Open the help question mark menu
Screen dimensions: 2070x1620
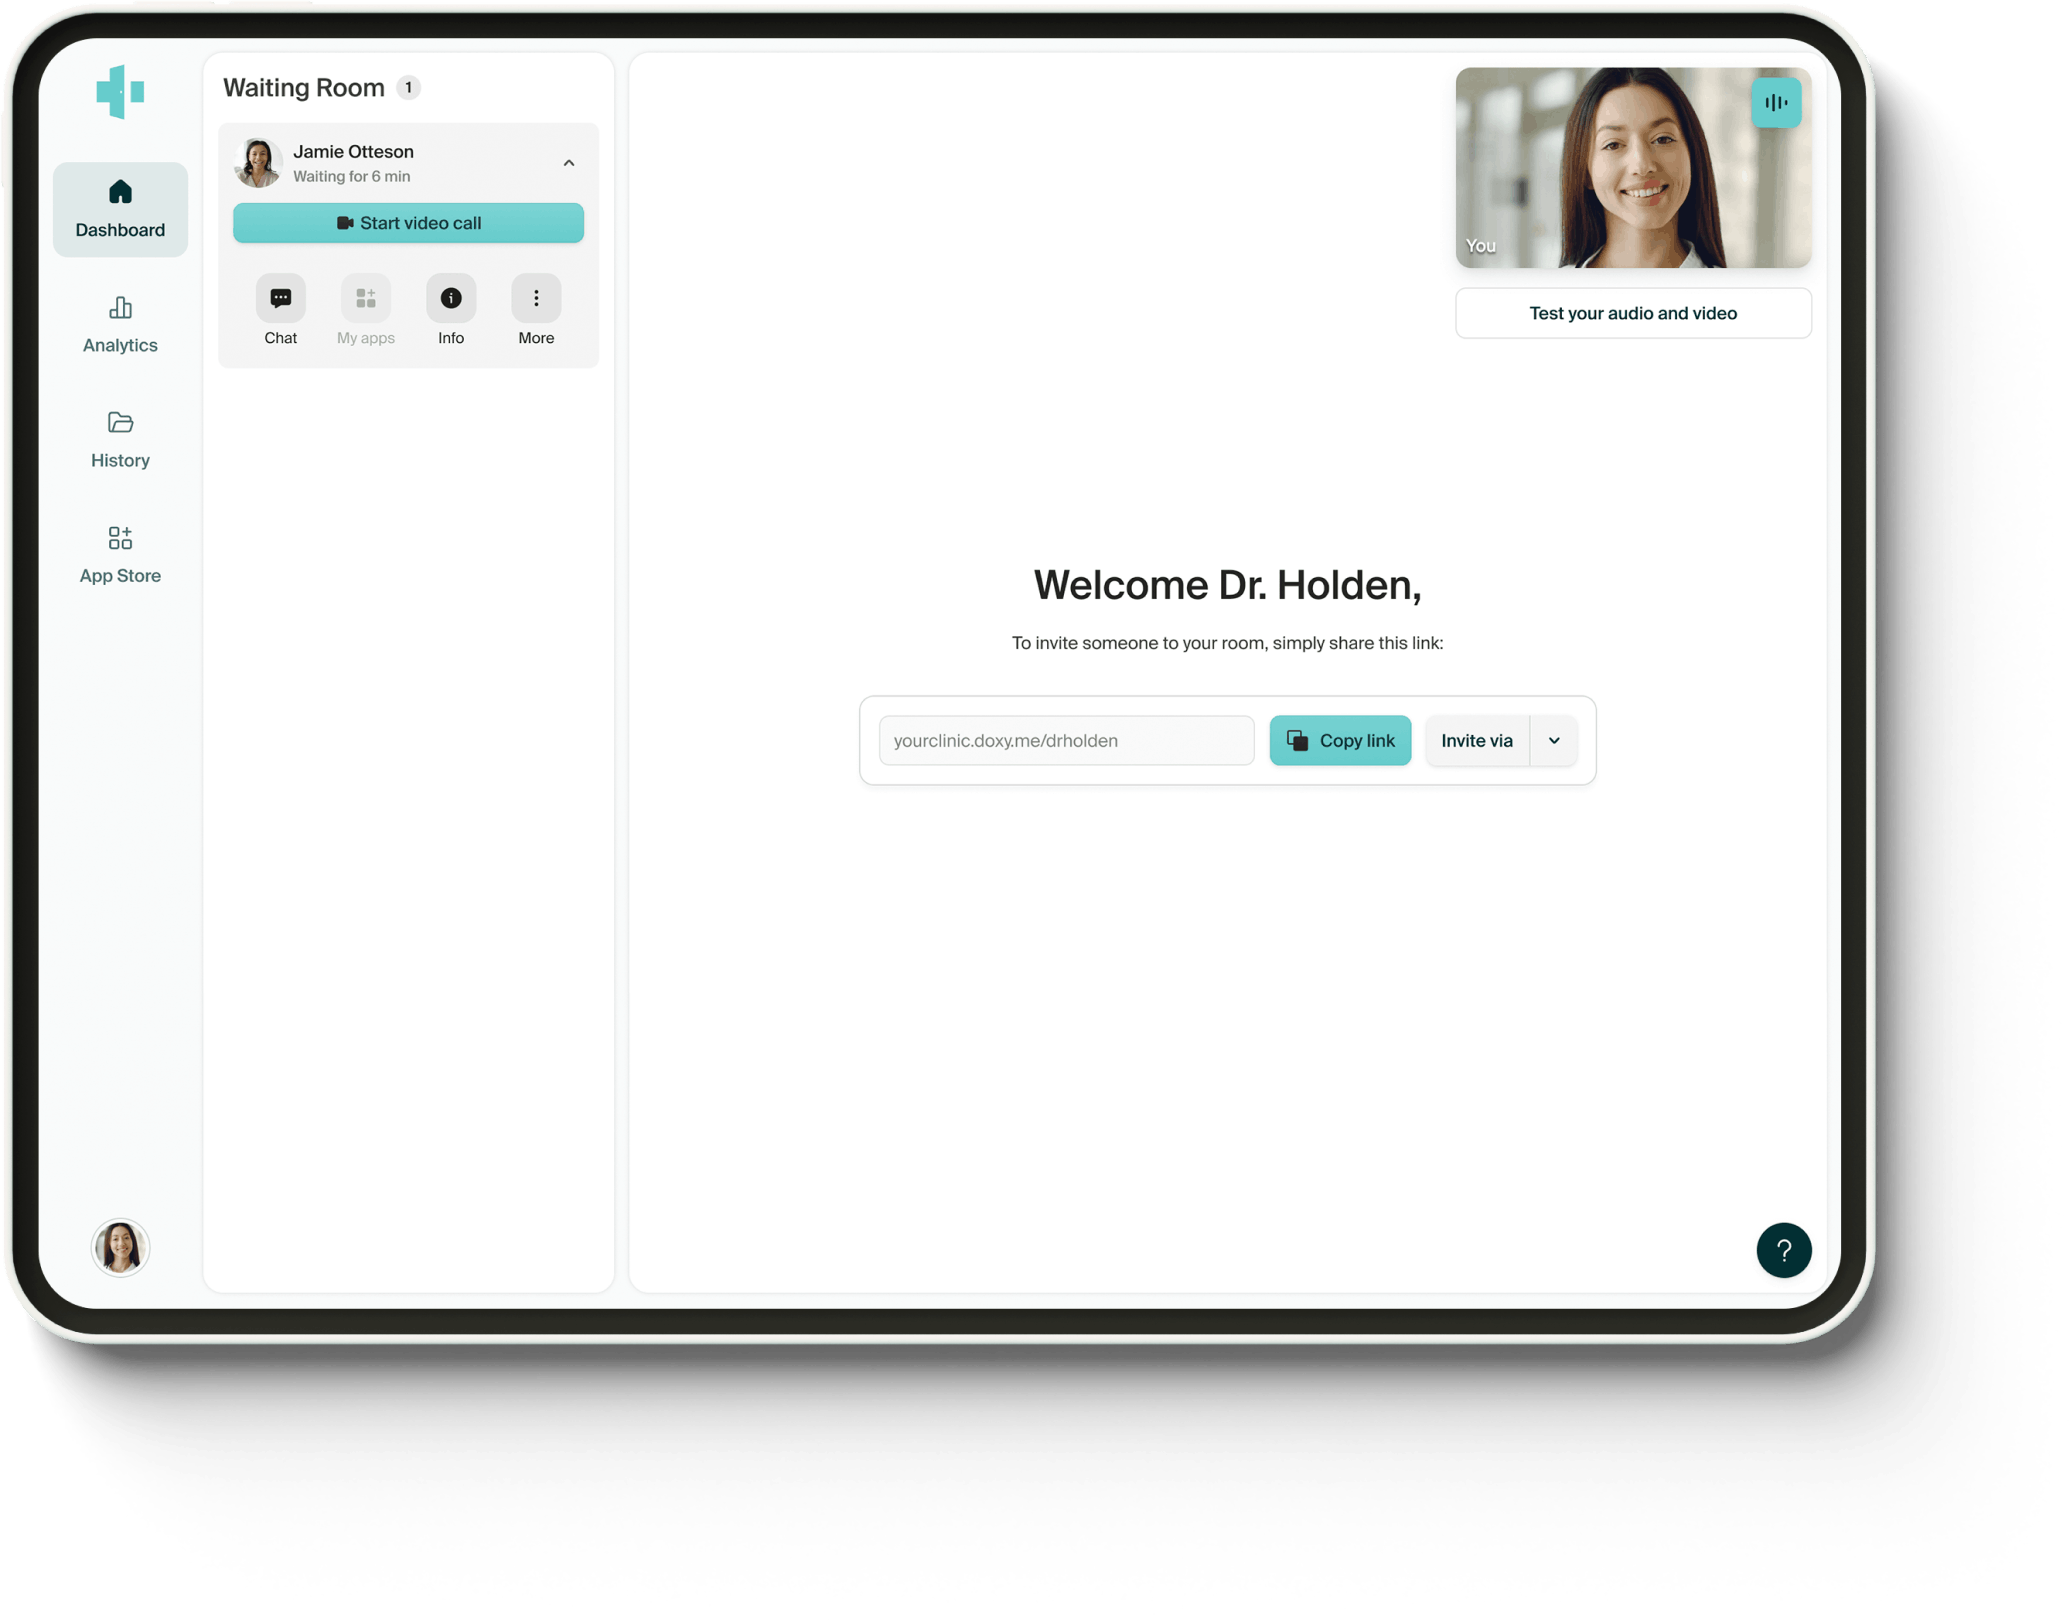pos(1784,1250)
